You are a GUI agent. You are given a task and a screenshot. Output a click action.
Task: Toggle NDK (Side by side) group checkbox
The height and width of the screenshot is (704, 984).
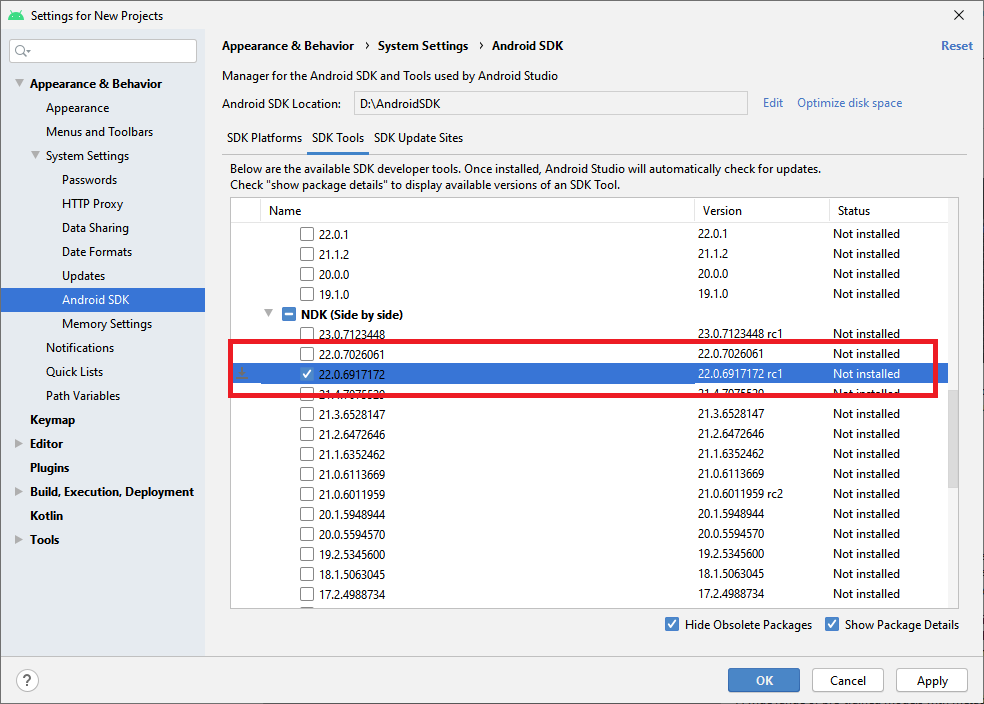[289, 314]
